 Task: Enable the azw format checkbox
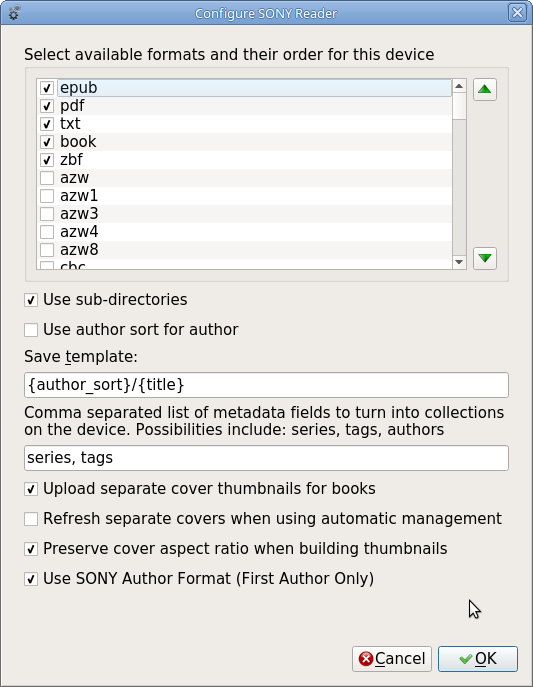pyautogui.click(x=47, y=178)
